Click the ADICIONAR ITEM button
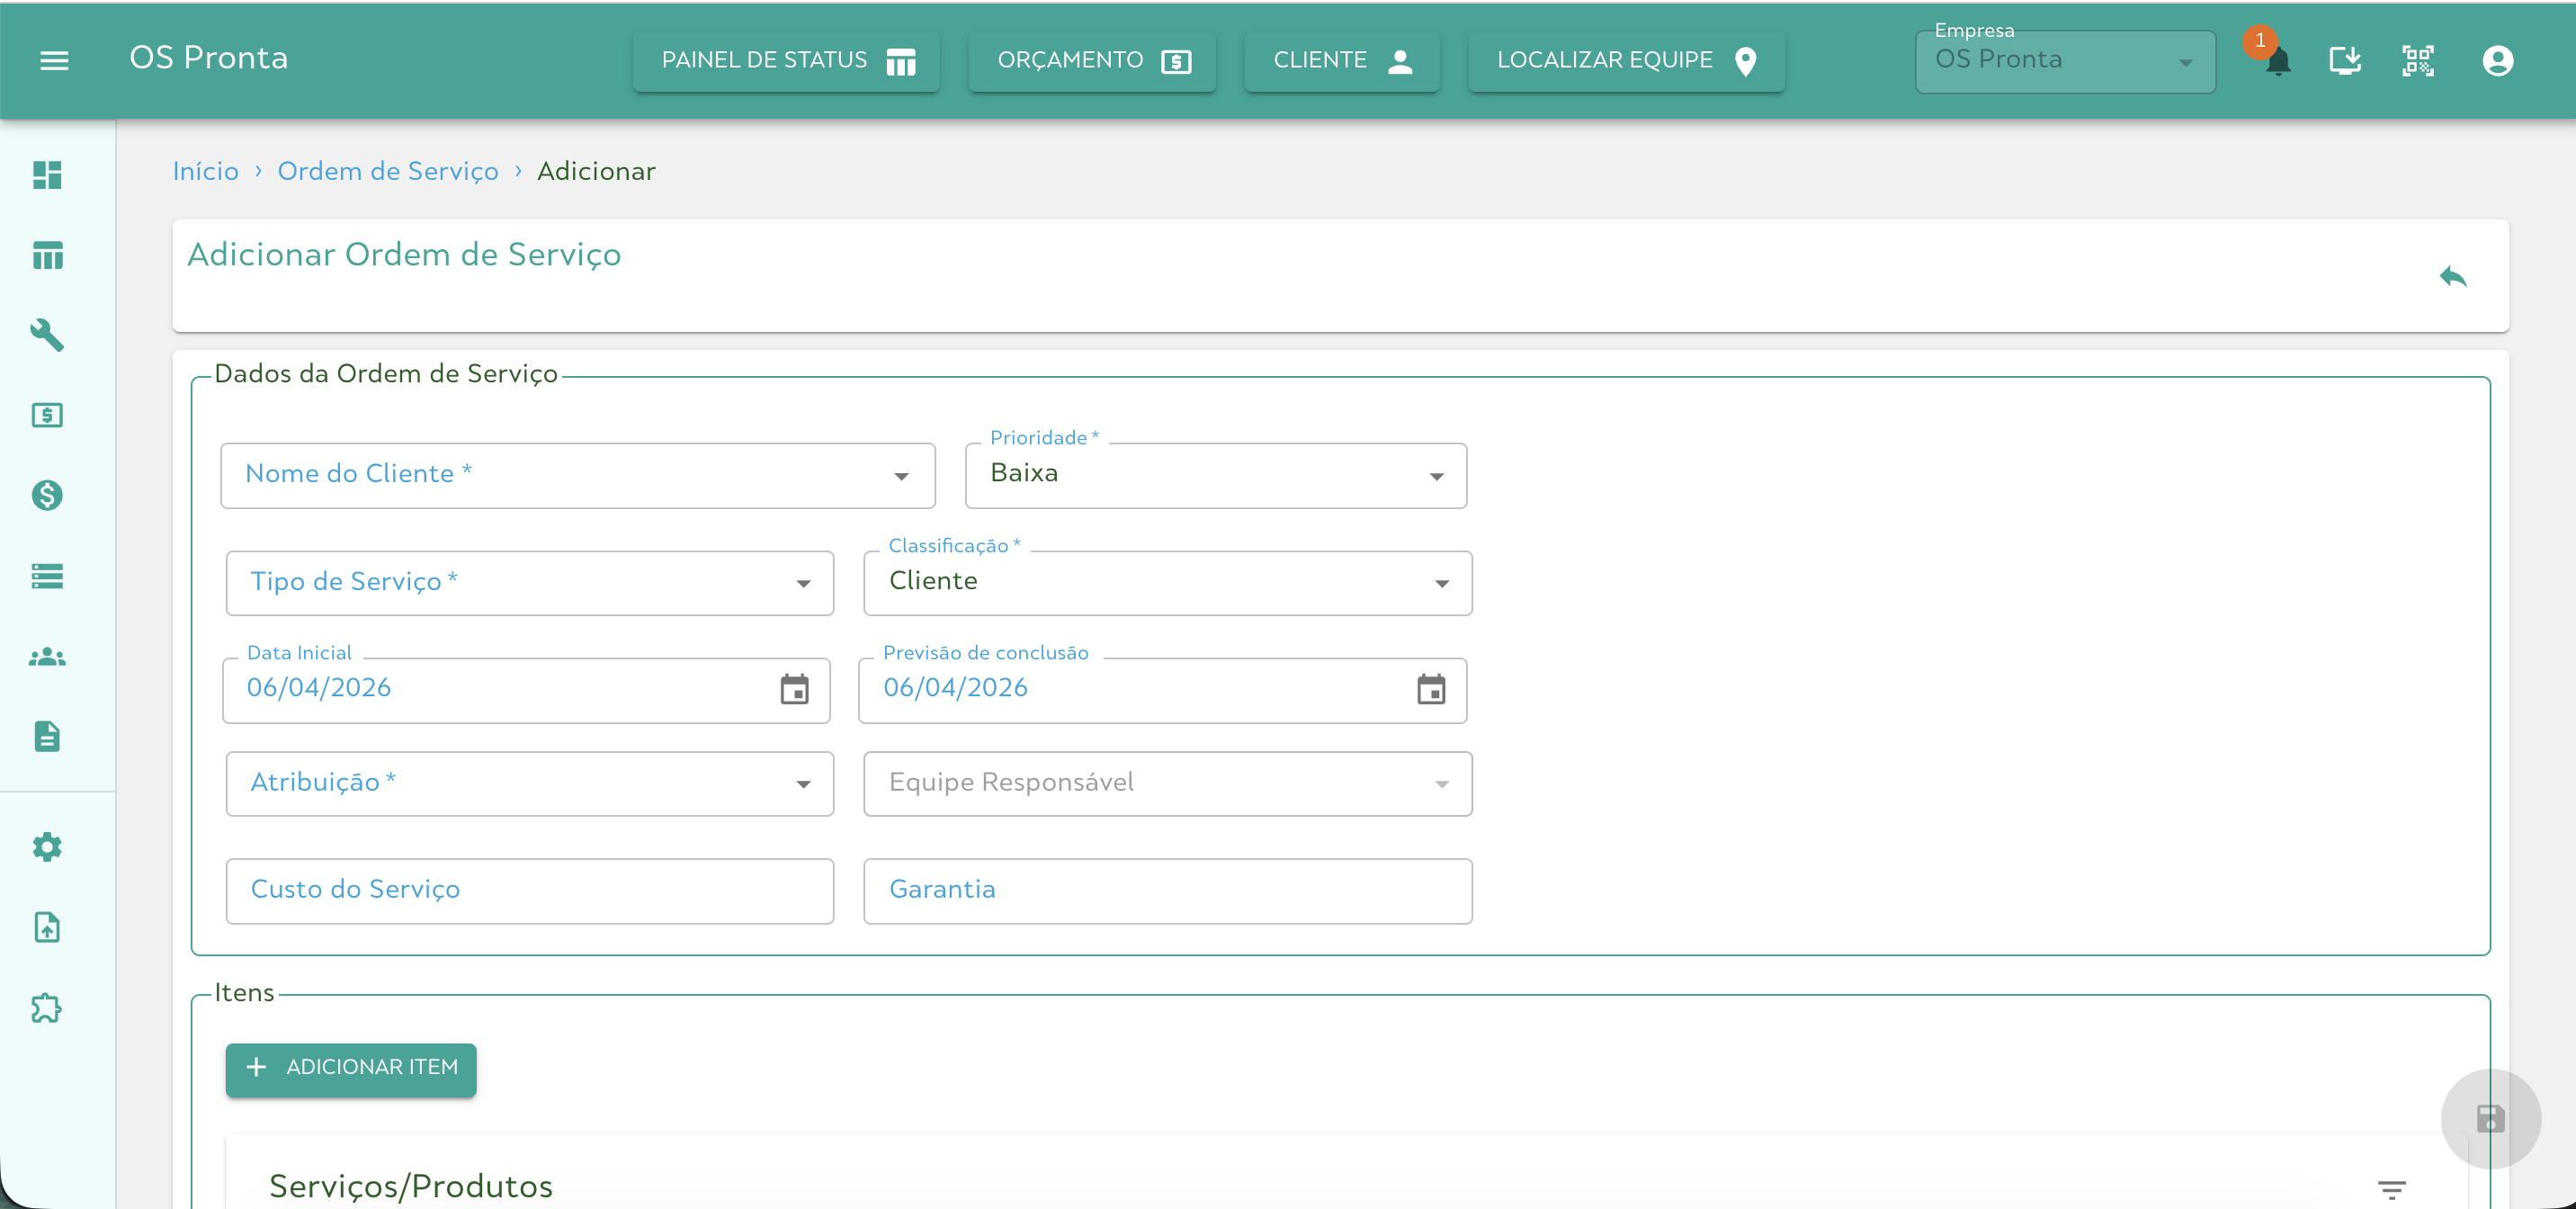2576x1209 pixels. [351, 1068]
